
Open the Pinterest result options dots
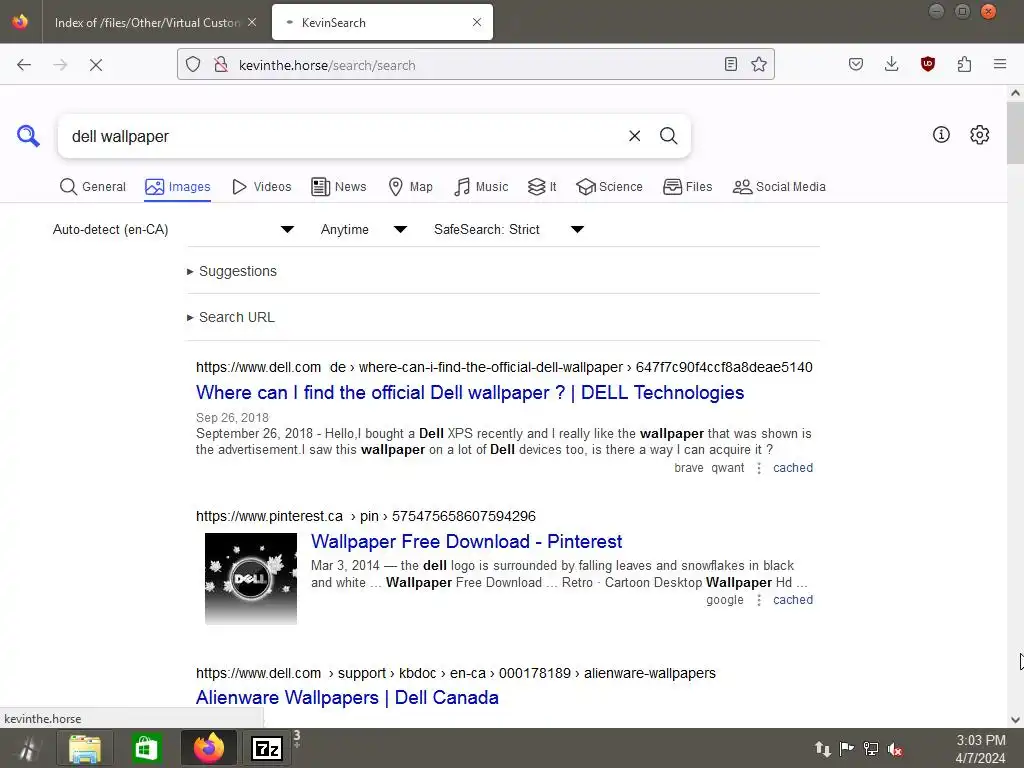[x=758, y=600]
